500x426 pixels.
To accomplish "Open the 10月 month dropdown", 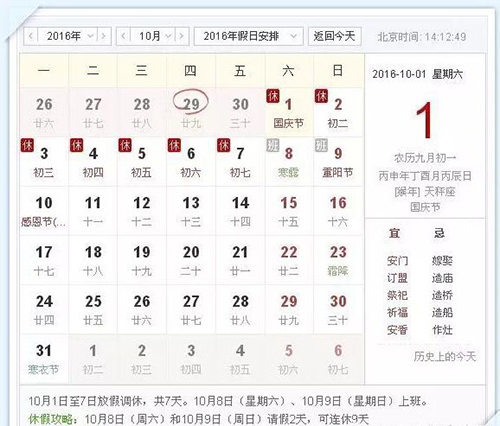I will [153, 36].
